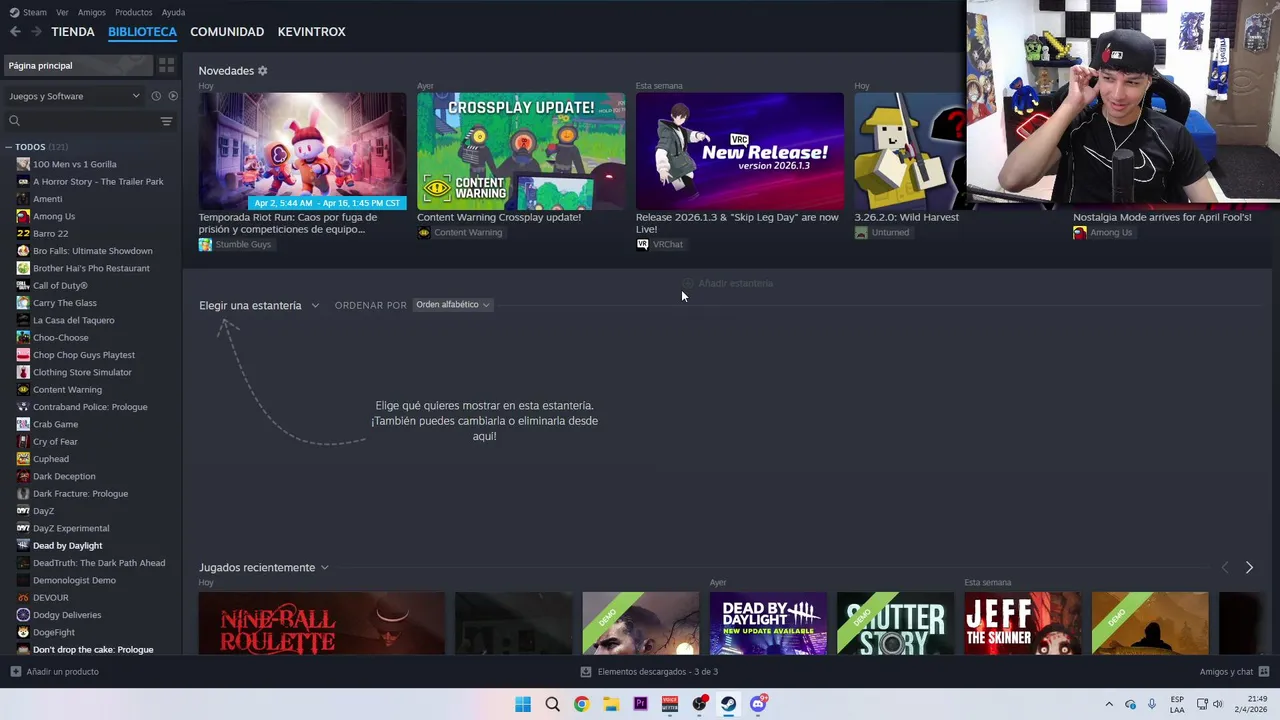
Task: Click the DogeFight game icon in list
Action: click(x=23, y=632)
